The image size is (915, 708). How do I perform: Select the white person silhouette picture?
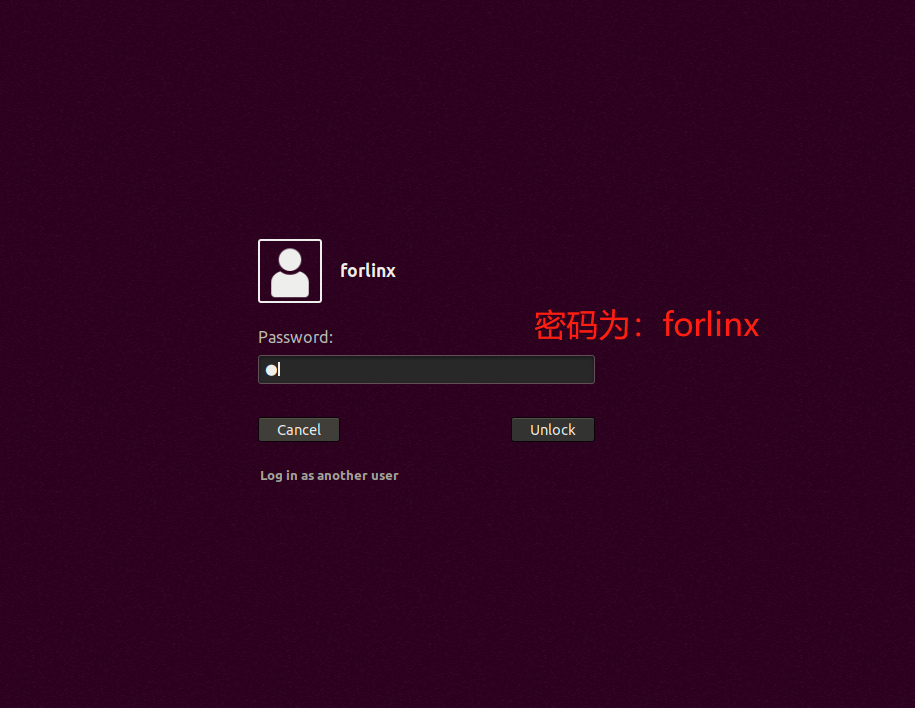point(290,273)
